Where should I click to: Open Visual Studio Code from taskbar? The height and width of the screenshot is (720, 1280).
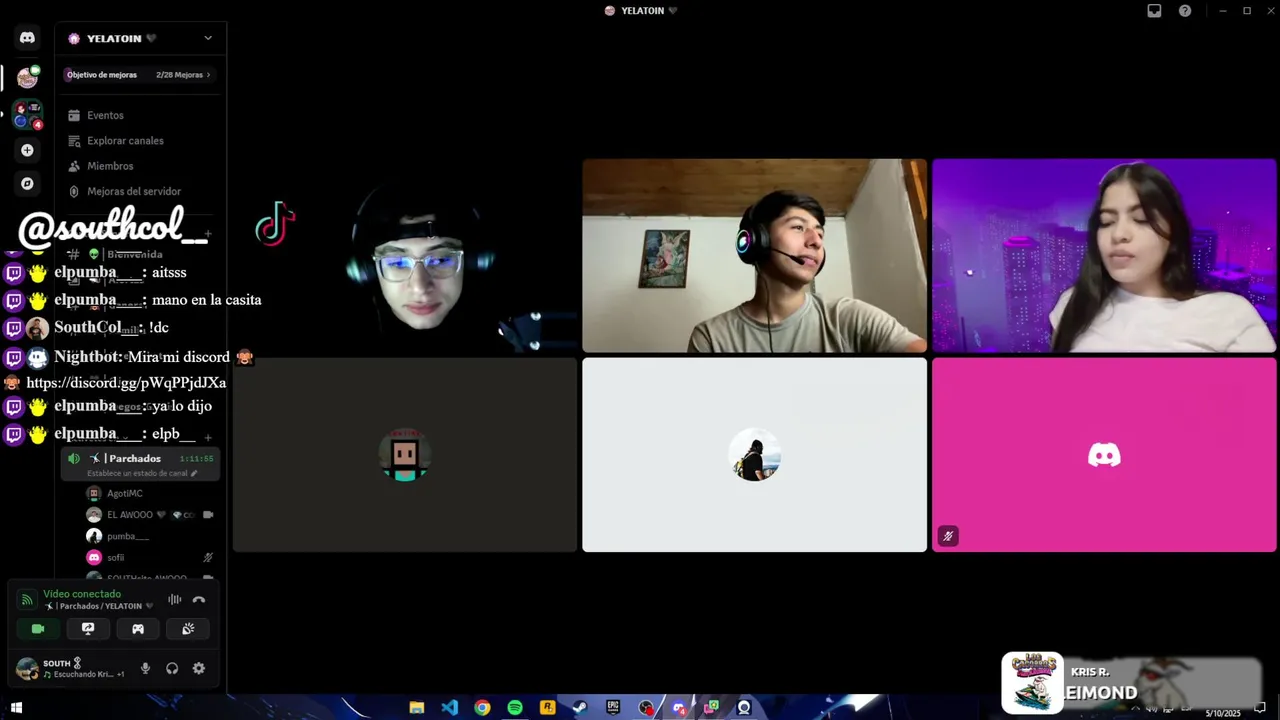click(450, 708)
